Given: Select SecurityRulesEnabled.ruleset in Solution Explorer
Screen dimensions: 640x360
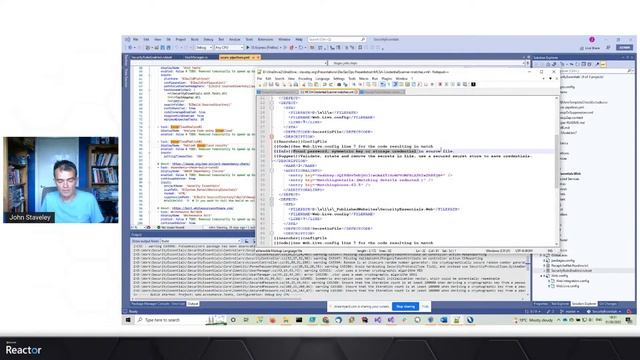Looking at the screenshot, I should (571, 271).
